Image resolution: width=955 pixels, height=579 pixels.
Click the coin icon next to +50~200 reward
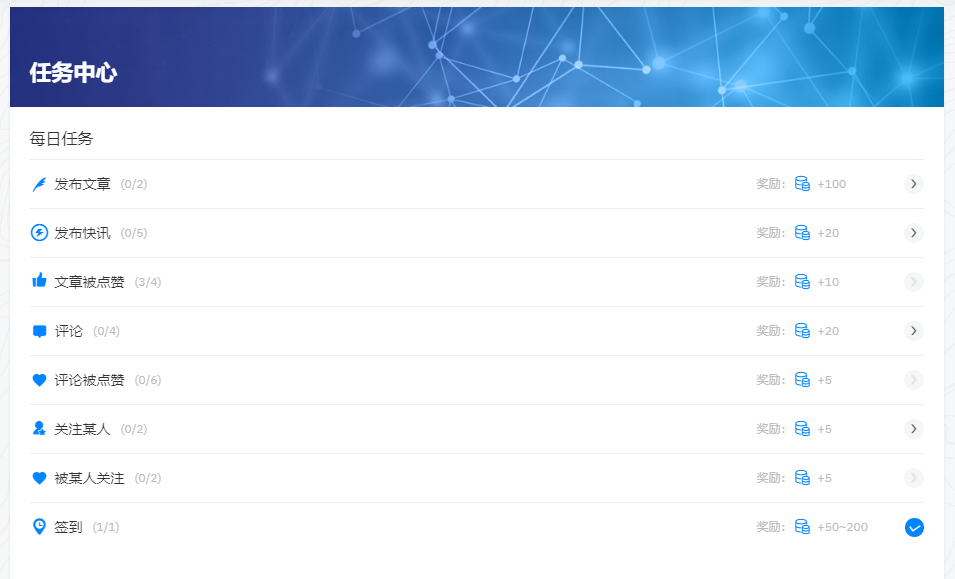pos(802,527)
